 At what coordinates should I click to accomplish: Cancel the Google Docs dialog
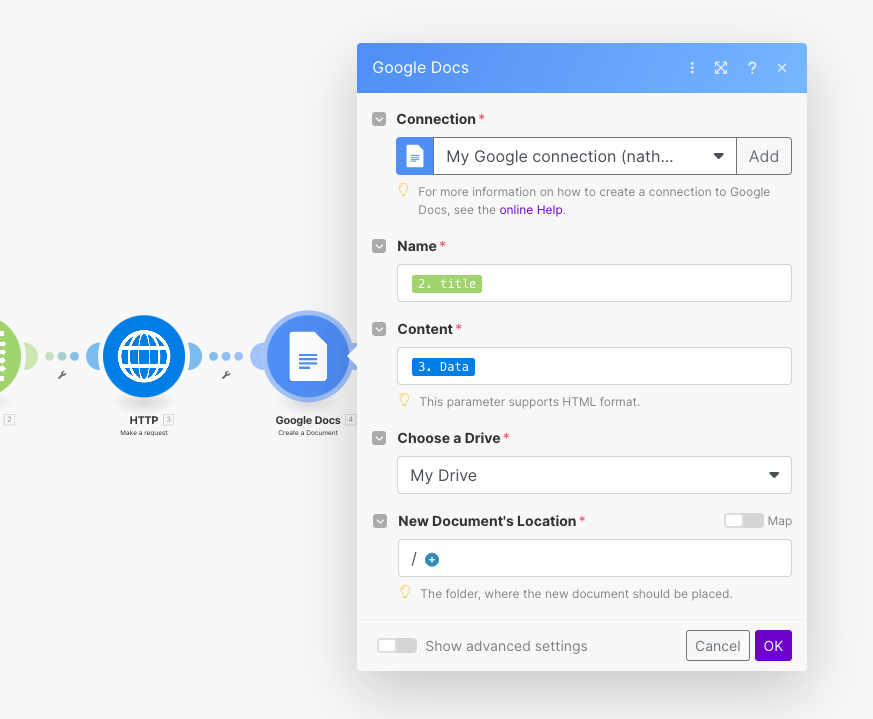[718, 645]
